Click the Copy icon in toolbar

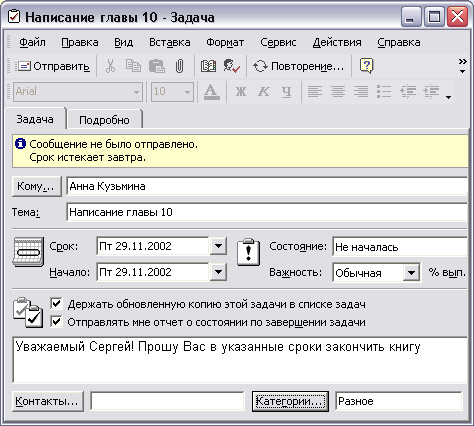133,66
